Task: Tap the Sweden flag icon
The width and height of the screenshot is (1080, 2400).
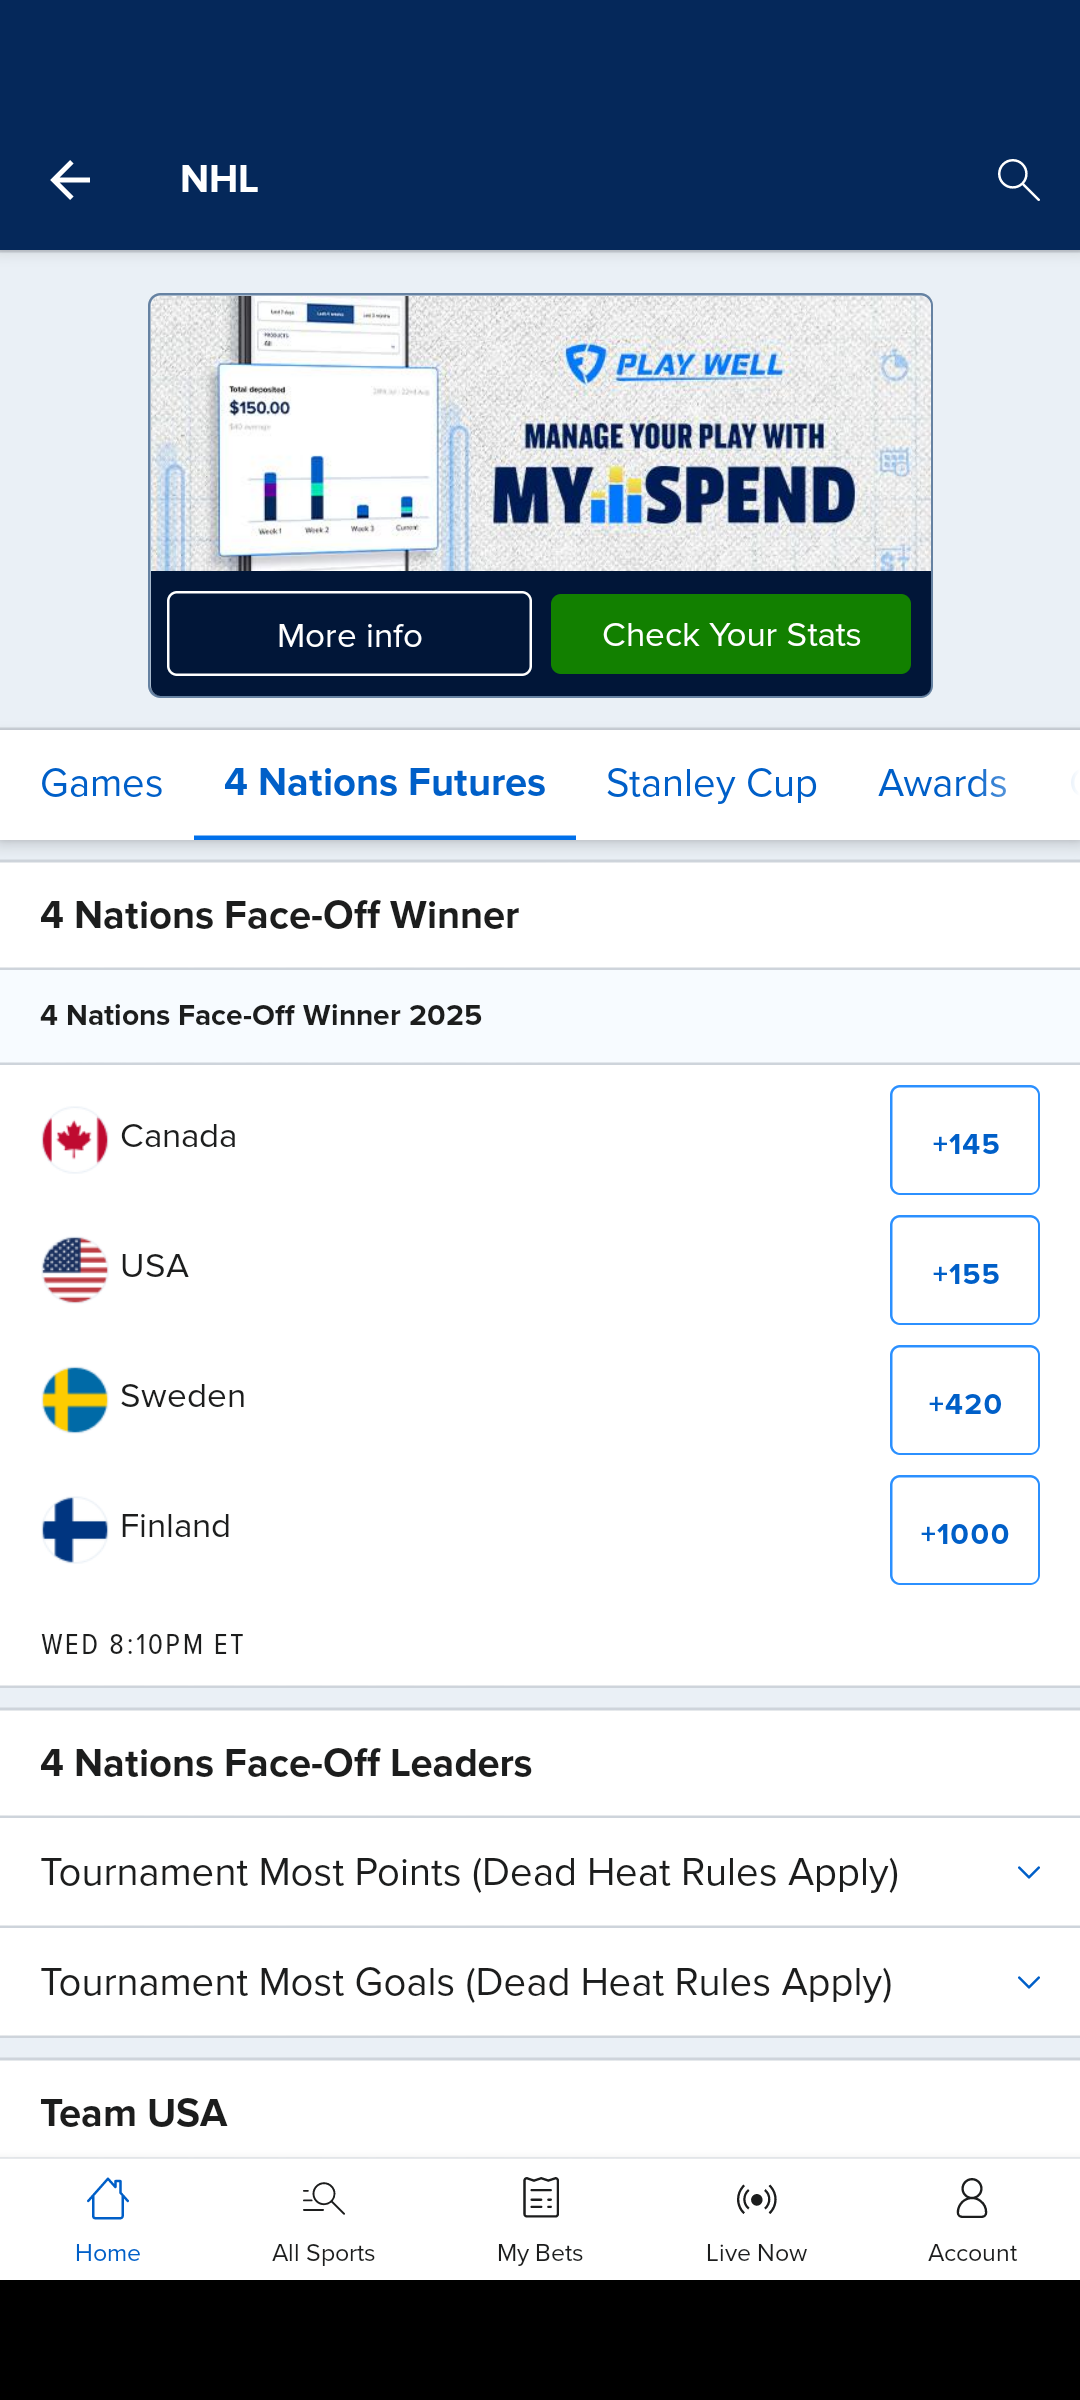Action: (75, 1400)
